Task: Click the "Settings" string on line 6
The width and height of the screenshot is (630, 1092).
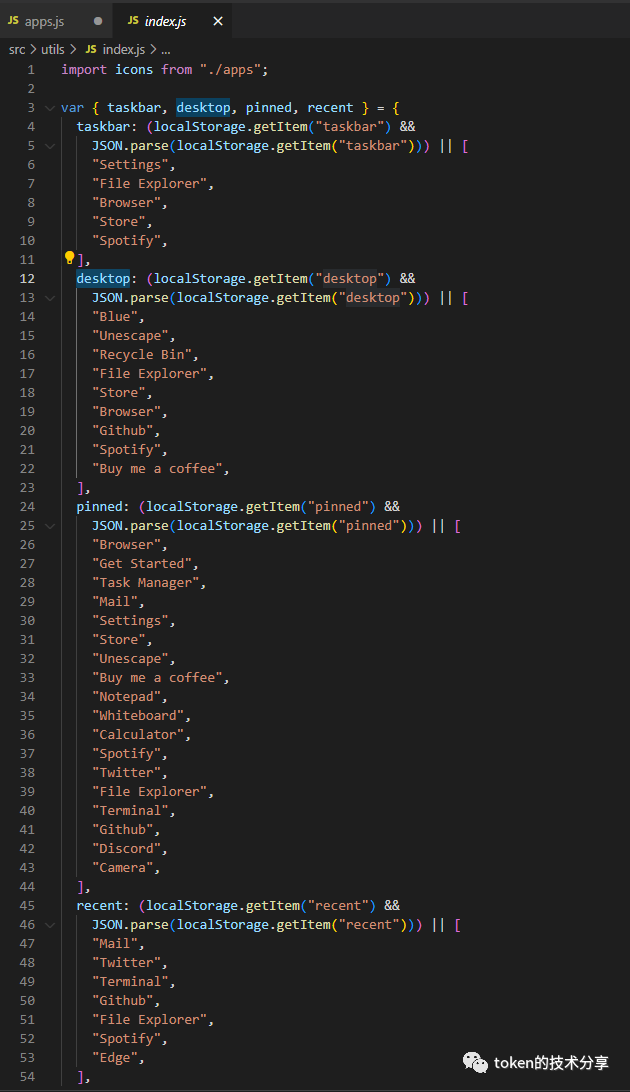Action: [130, 164]
